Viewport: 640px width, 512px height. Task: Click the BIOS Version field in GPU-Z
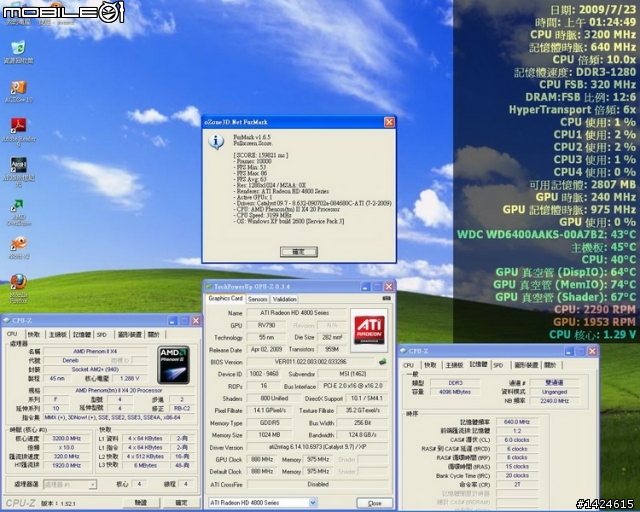310,362
